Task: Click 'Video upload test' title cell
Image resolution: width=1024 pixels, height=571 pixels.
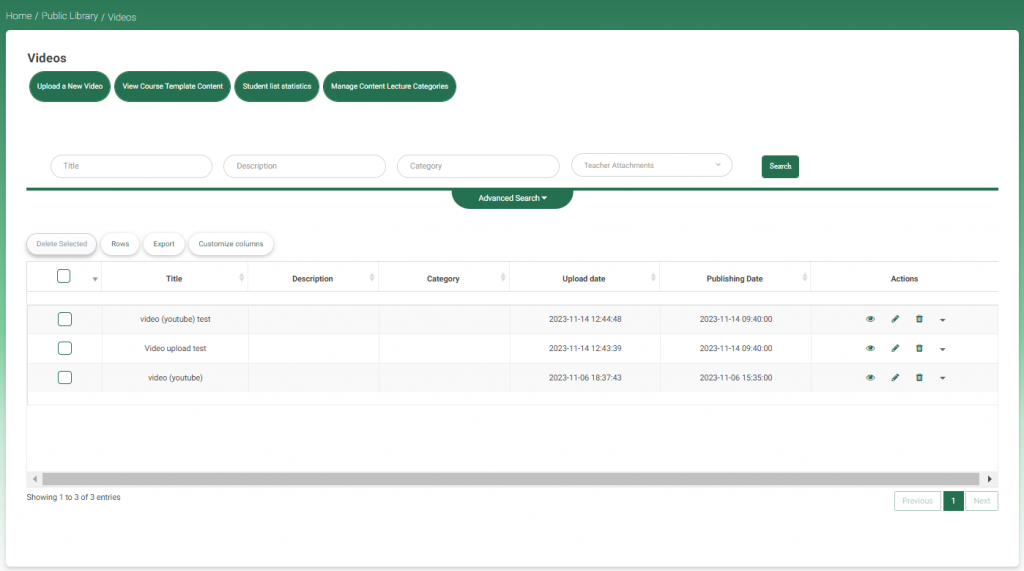Action: click(175, 348)
